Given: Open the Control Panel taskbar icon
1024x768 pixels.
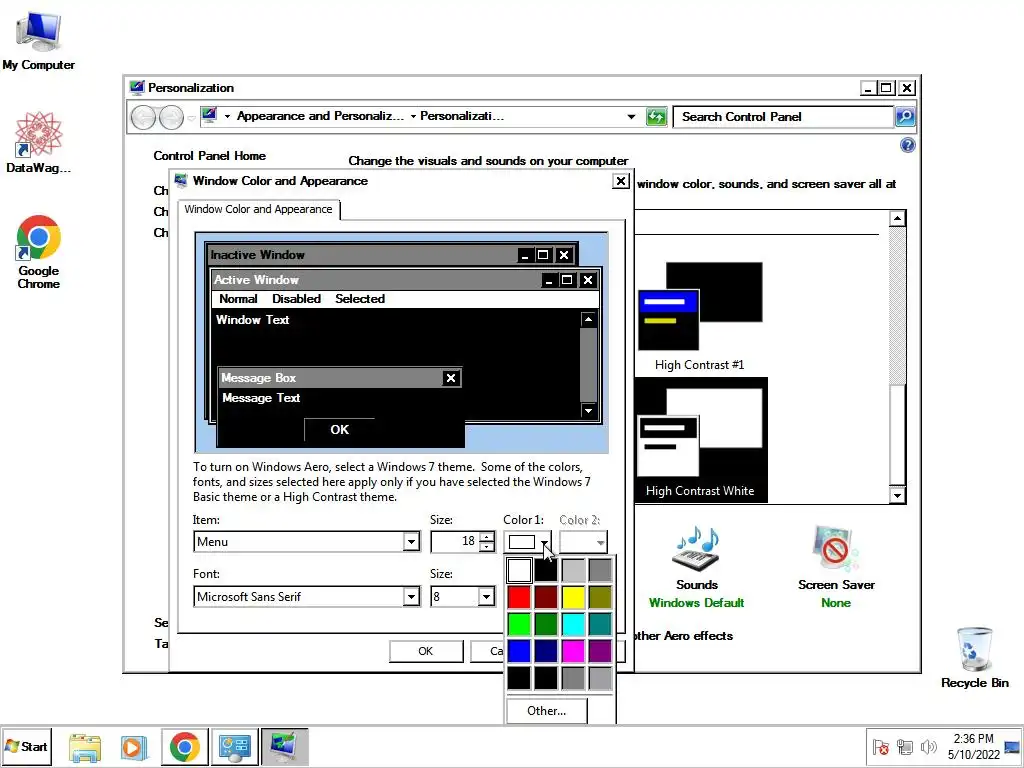Looking at the screenshot, I should [x=234, y=747].
